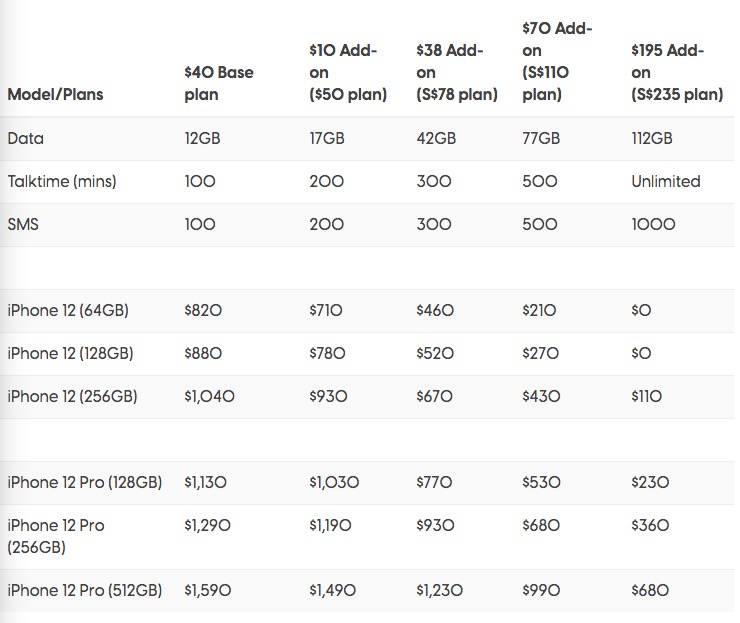
Task: Click the $10 Add-on ($50 plan) header
Action: tap(346, 72)
